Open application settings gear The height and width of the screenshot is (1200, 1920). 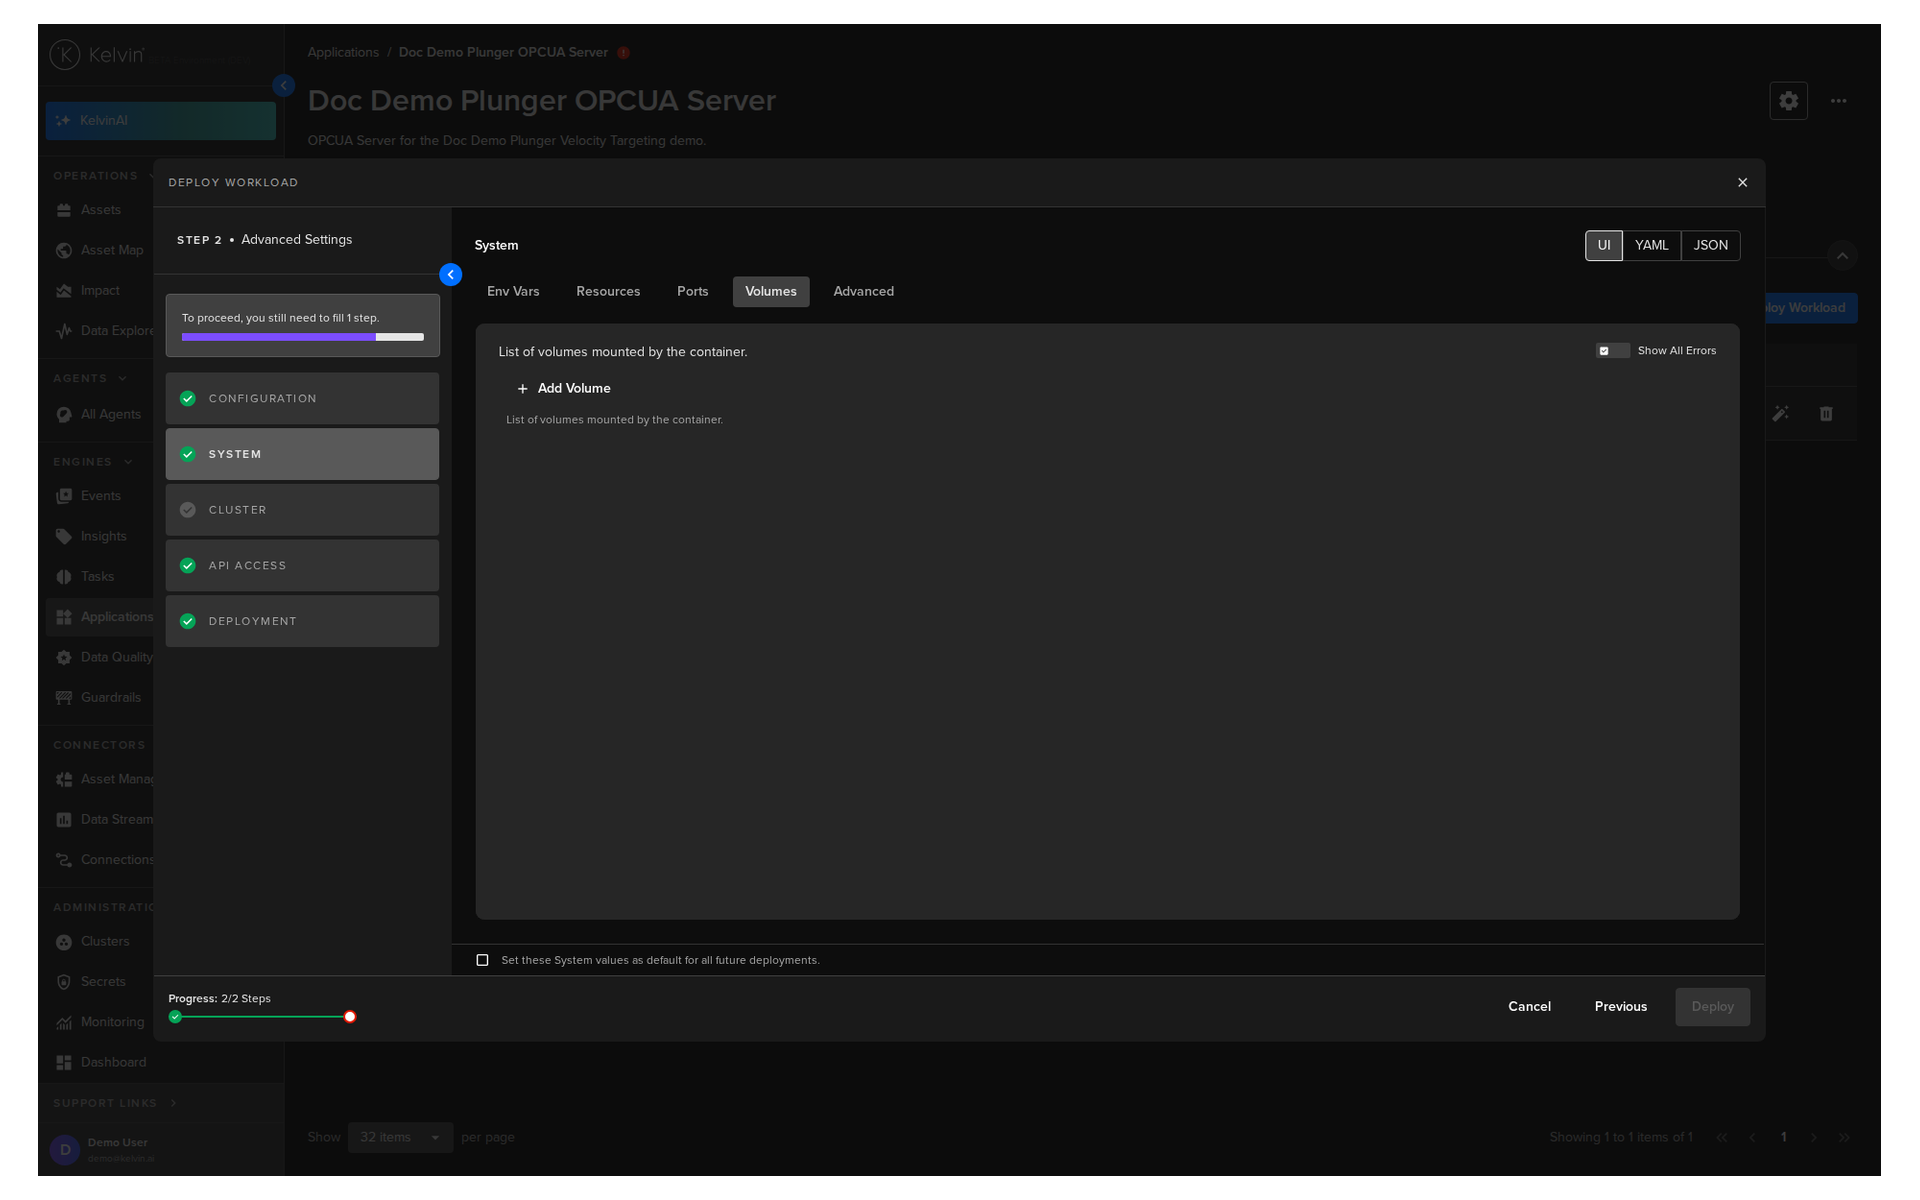(1788, 101)
